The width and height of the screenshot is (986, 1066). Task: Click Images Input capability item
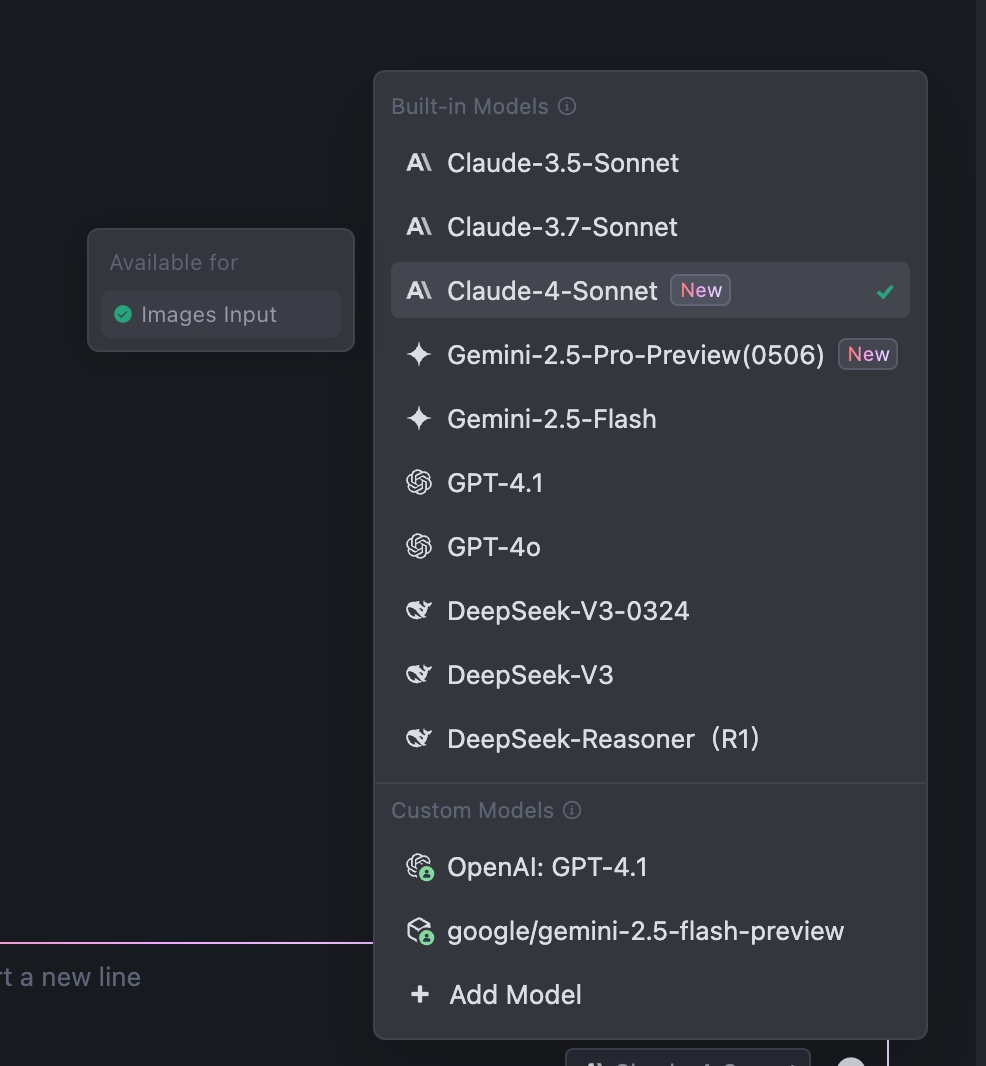coord(221,314)
